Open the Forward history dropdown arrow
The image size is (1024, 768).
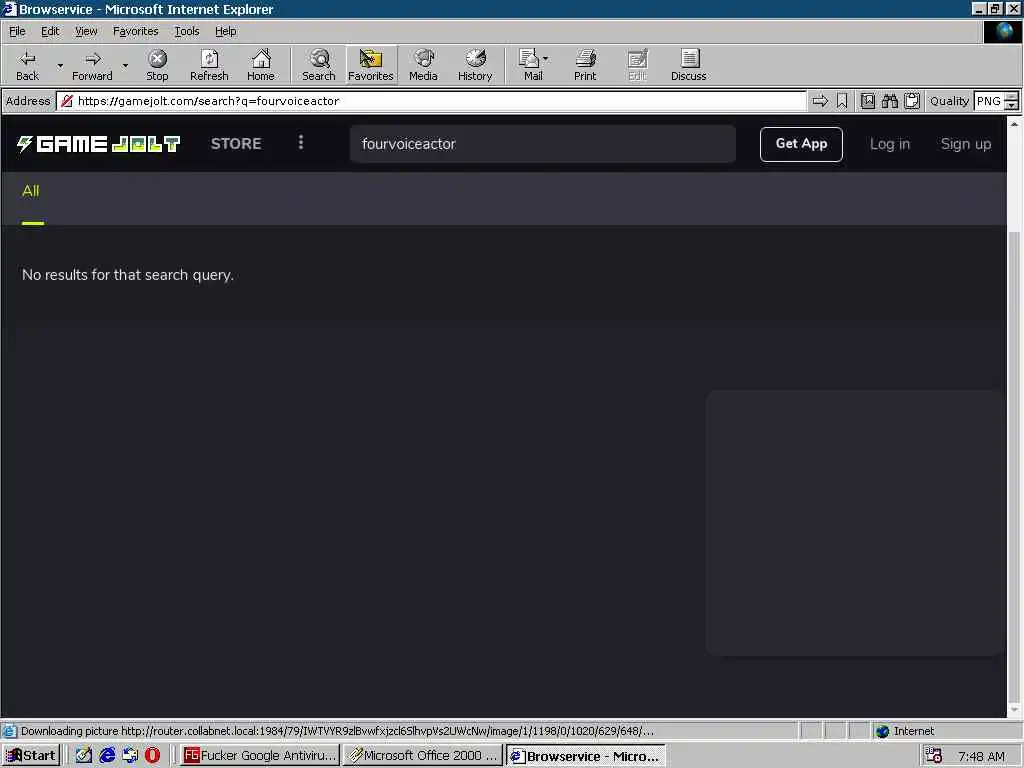click(125, 65)
